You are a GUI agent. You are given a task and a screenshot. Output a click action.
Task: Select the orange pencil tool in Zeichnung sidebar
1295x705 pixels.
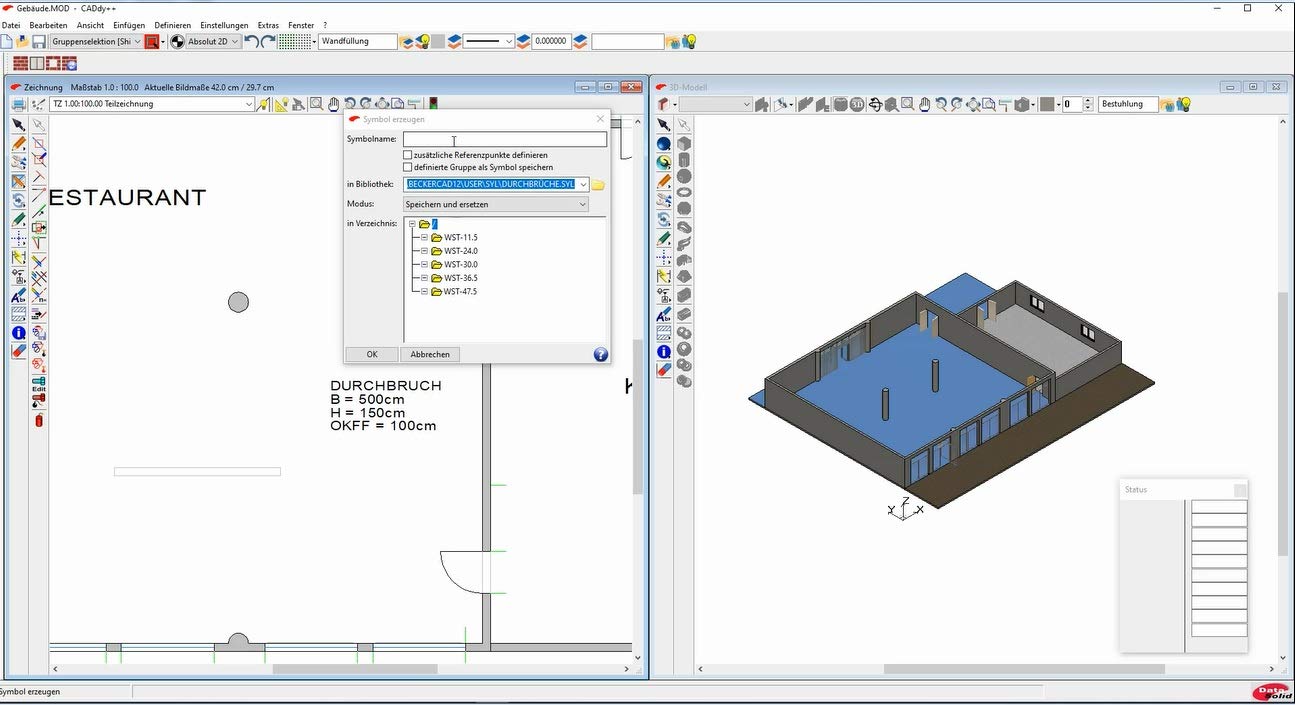click(18, 144)
